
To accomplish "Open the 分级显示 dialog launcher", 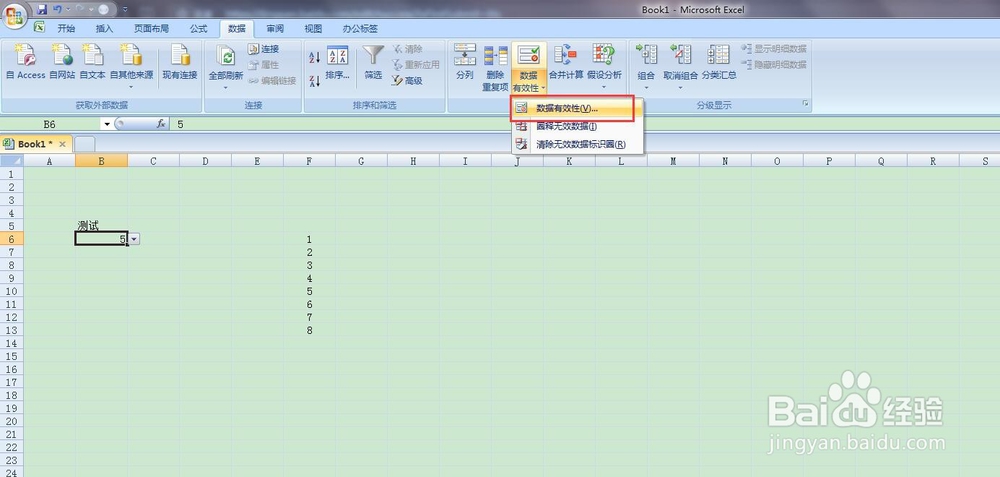I will click(x=805, y=103).
